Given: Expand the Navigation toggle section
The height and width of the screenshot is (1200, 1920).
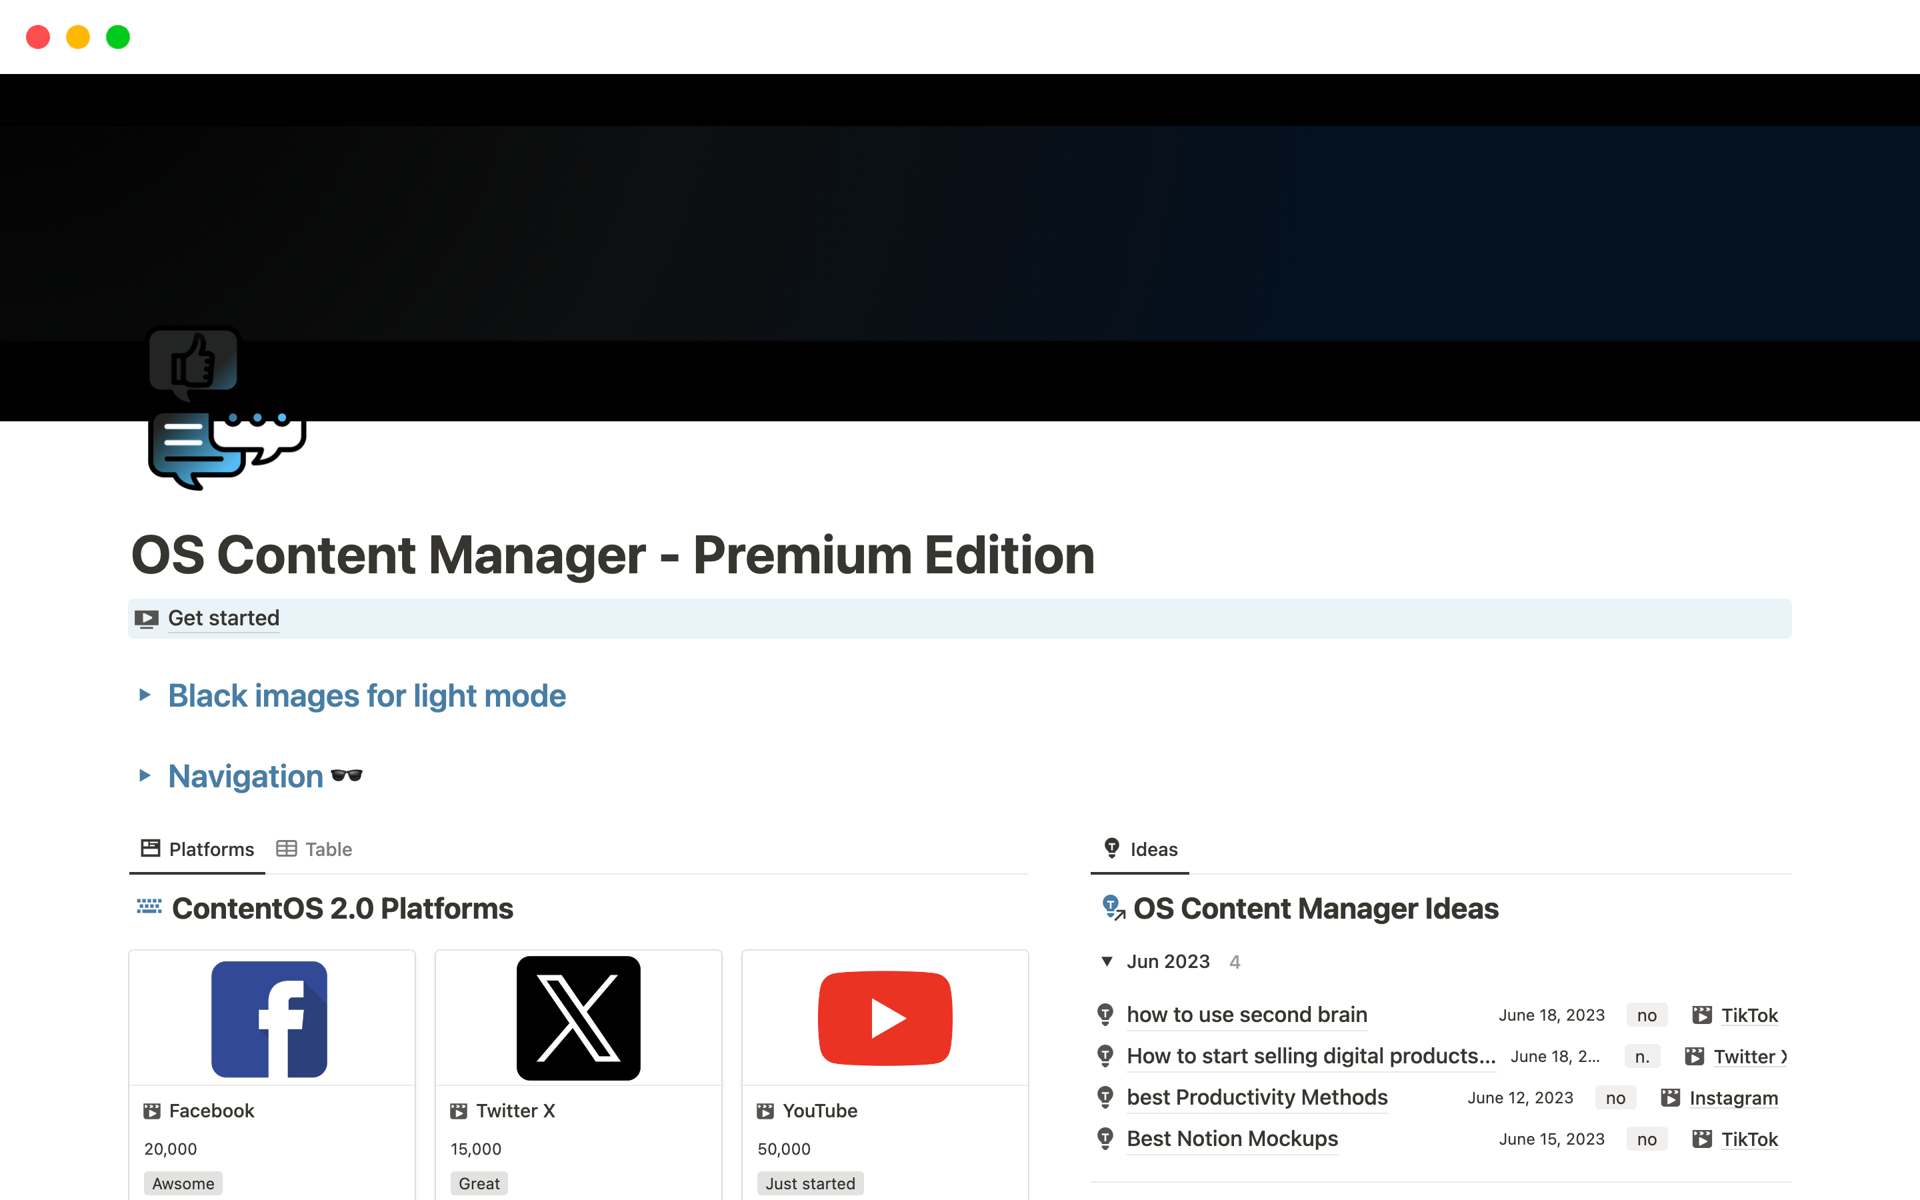Looking at the screenshot, I should [x=145, y=776].
